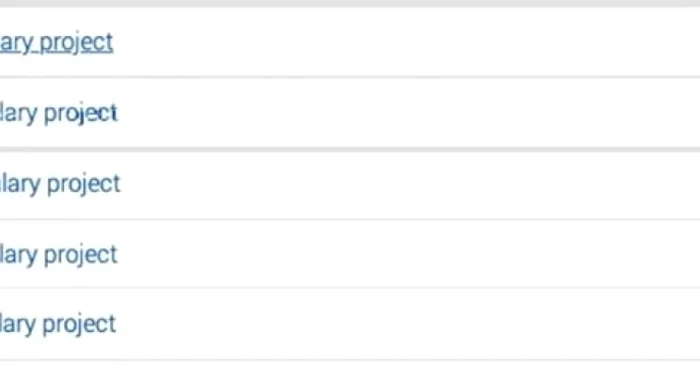
Task: Open the fourth row's project link
Action: (x=58, y=255)
